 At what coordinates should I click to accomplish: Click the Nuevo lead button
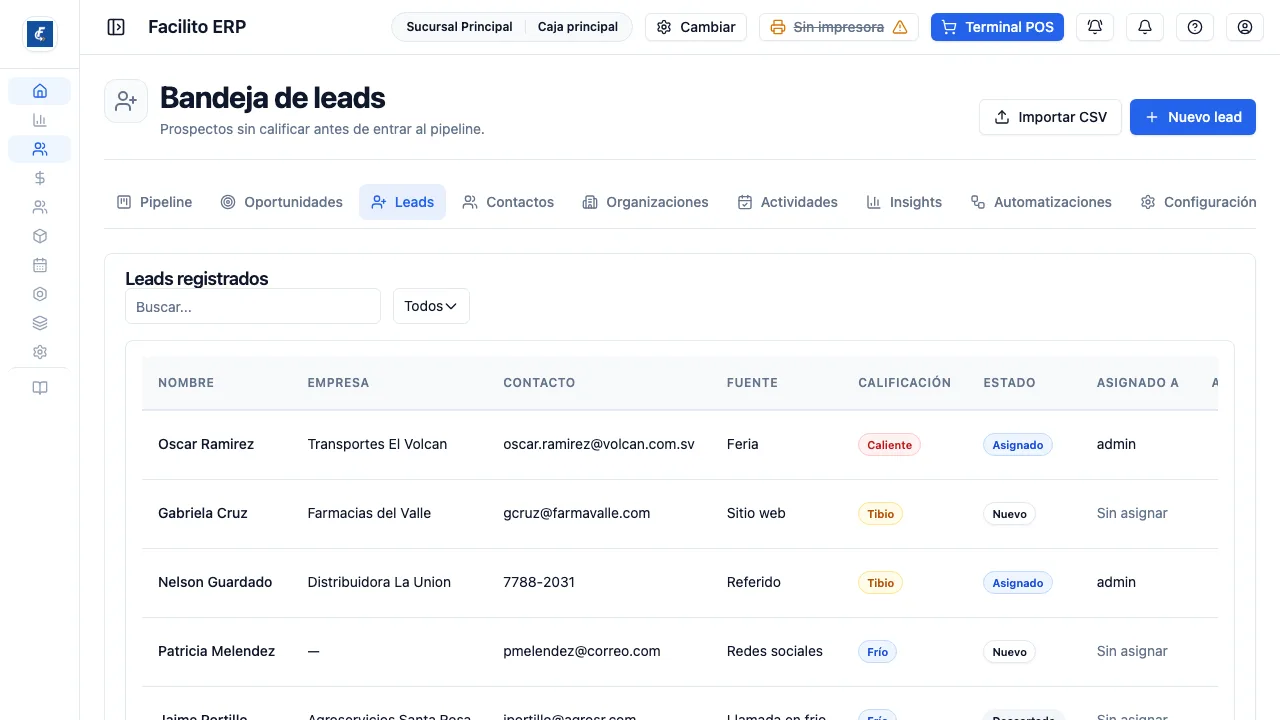tap(1193, 117)
